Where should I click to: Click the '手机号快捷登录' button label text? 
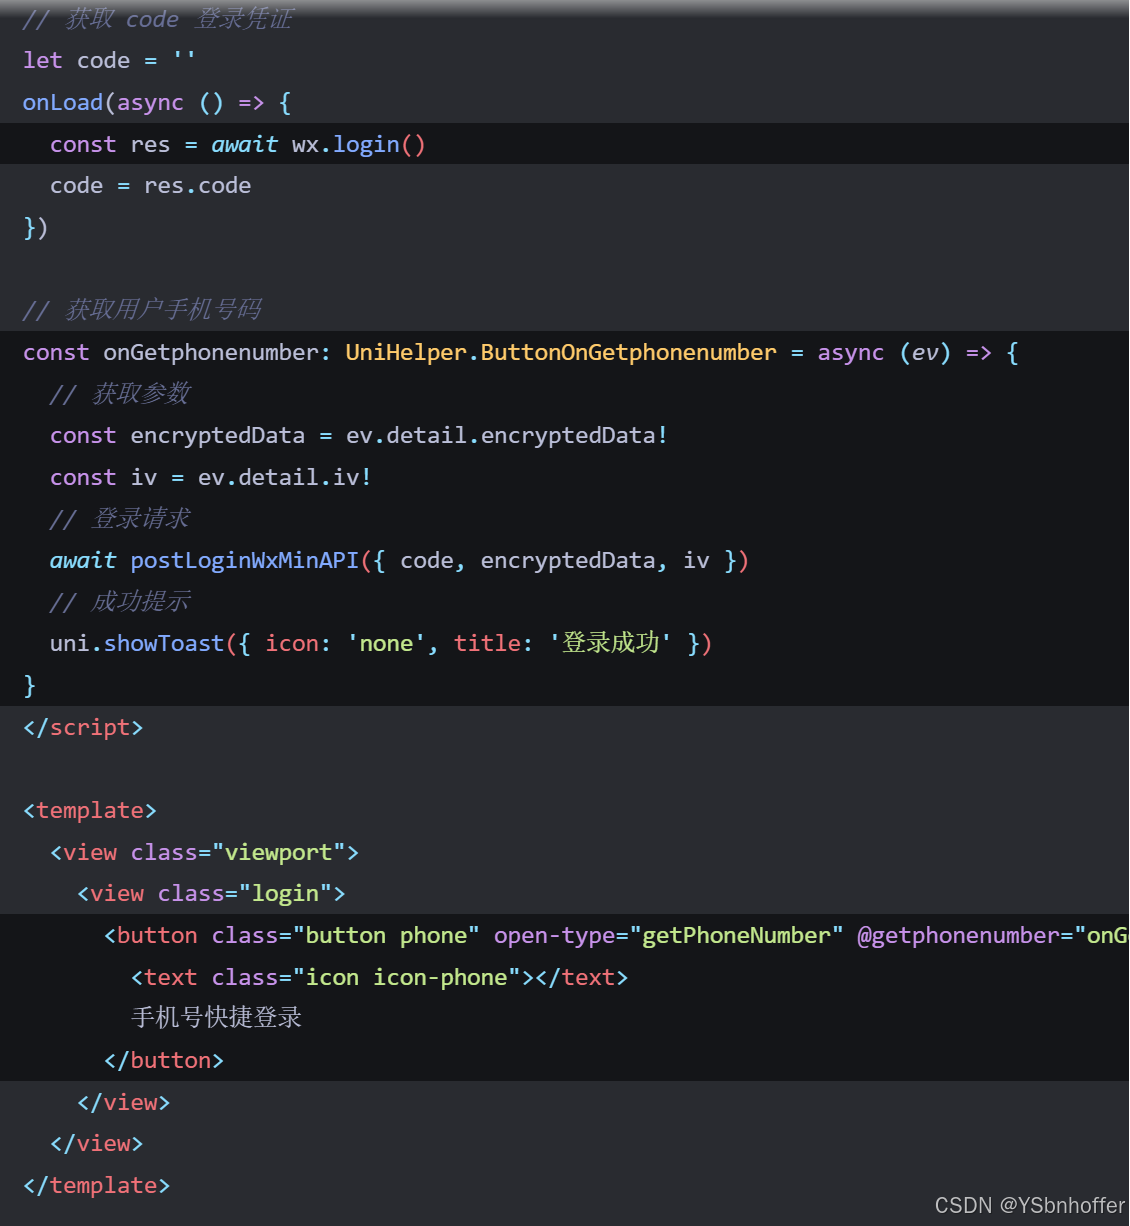[x=216, y=1018]
